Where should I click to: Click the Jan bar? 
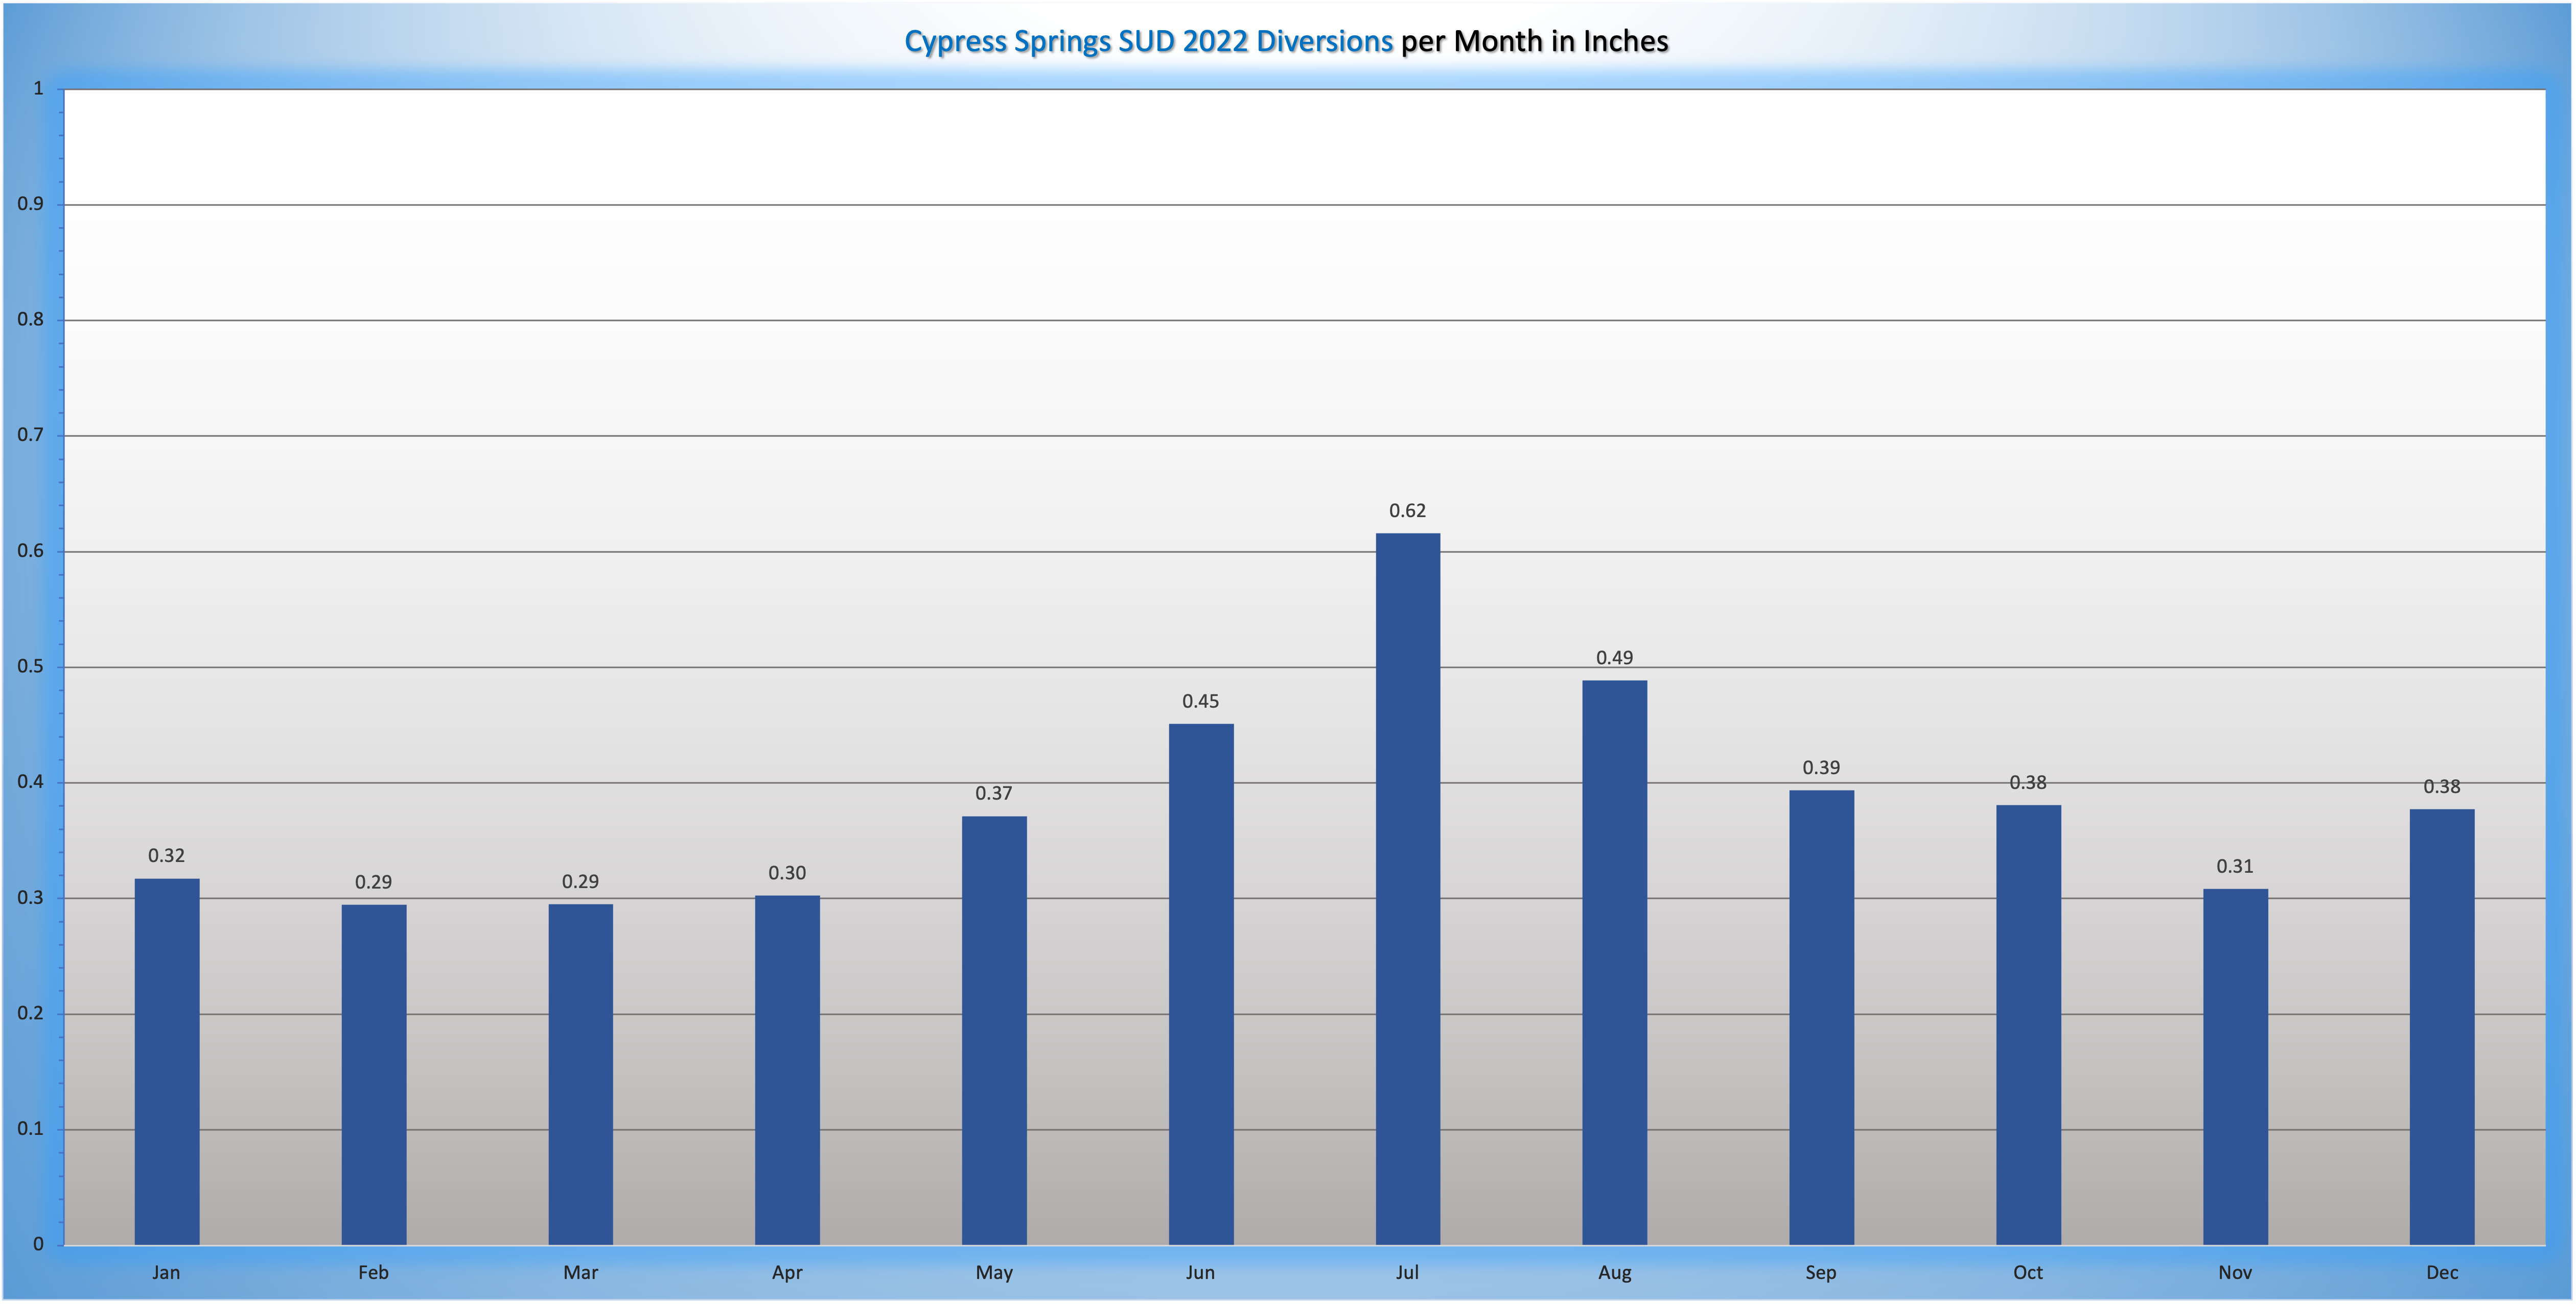click(x=167, y=1062)
